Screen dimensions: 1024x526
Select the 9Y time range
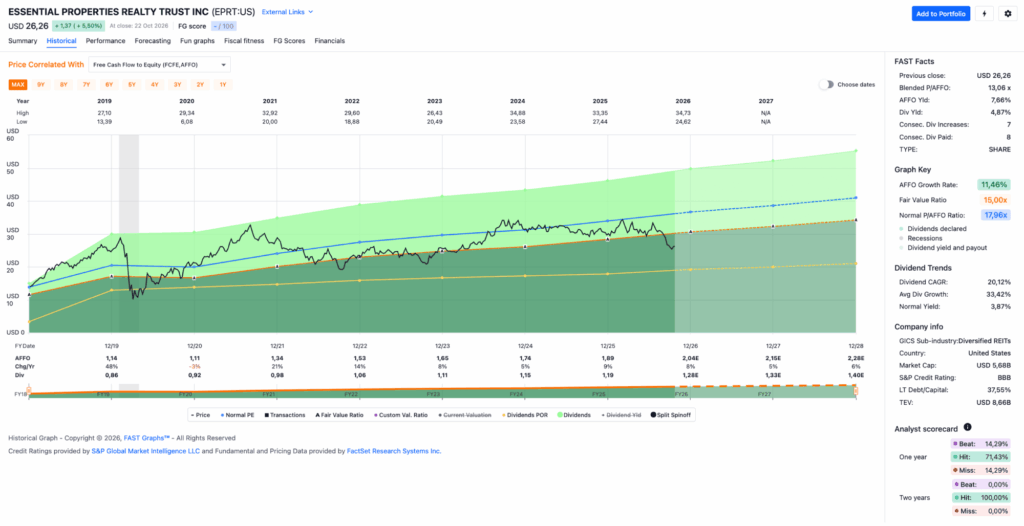coord(40,84)
